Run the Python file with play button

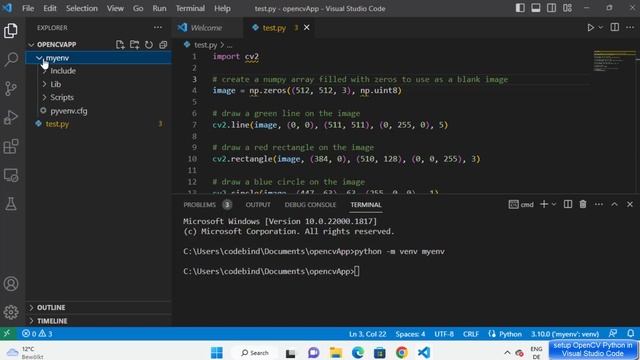(590, 27)
